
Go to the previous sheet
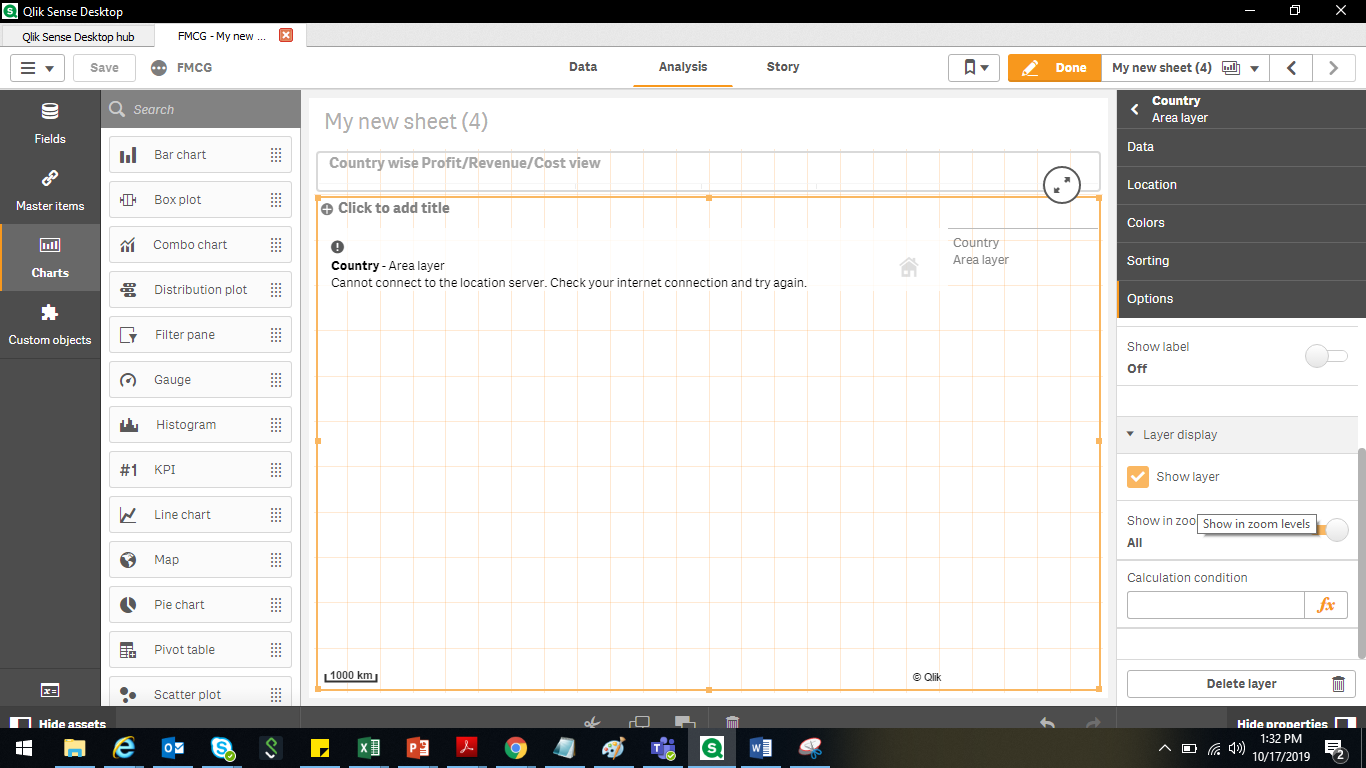click(x=1292, y=68)
